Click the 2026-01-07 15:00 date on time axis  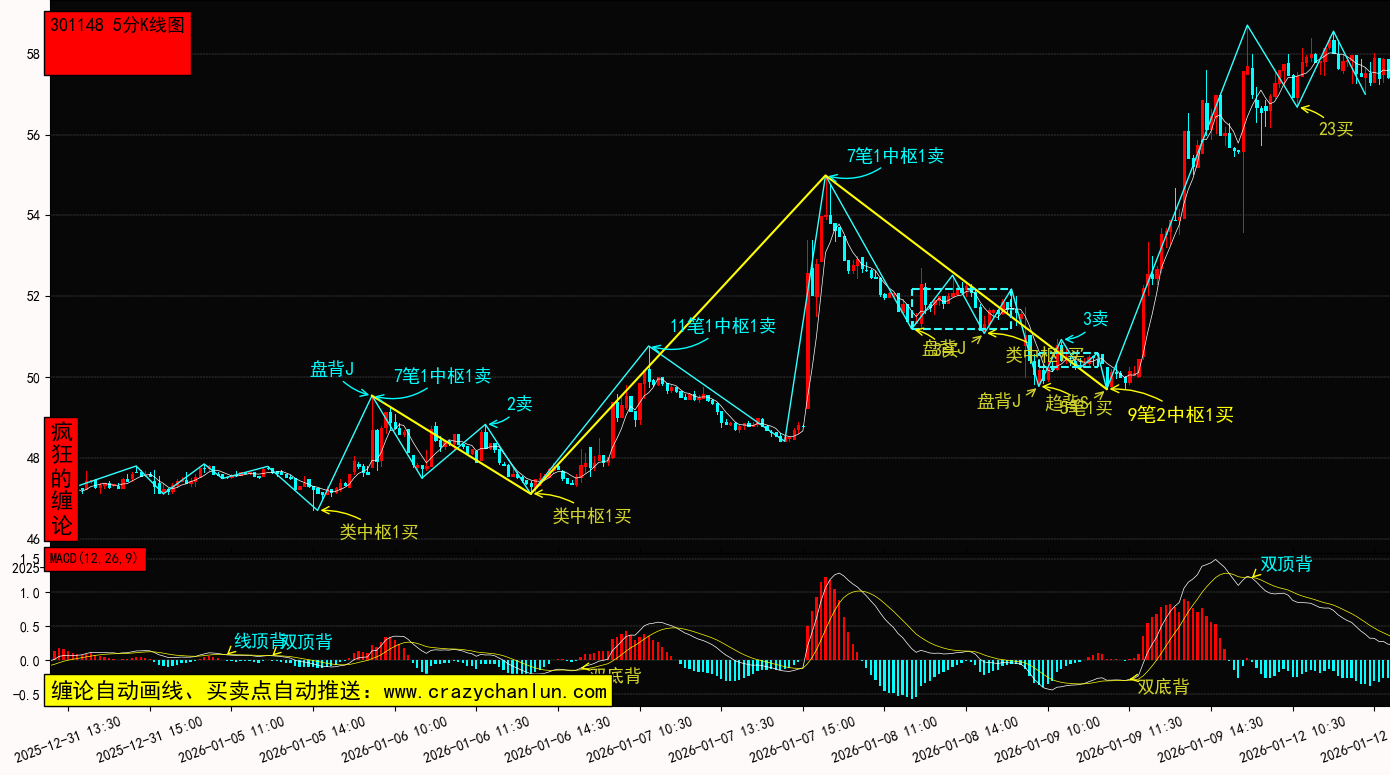pos(802,737)
